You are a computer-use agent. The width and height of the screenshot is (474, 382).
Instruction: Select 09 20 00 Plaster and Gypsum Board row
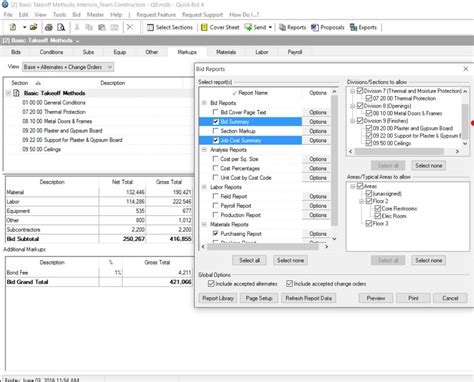(x=62, y=131)
